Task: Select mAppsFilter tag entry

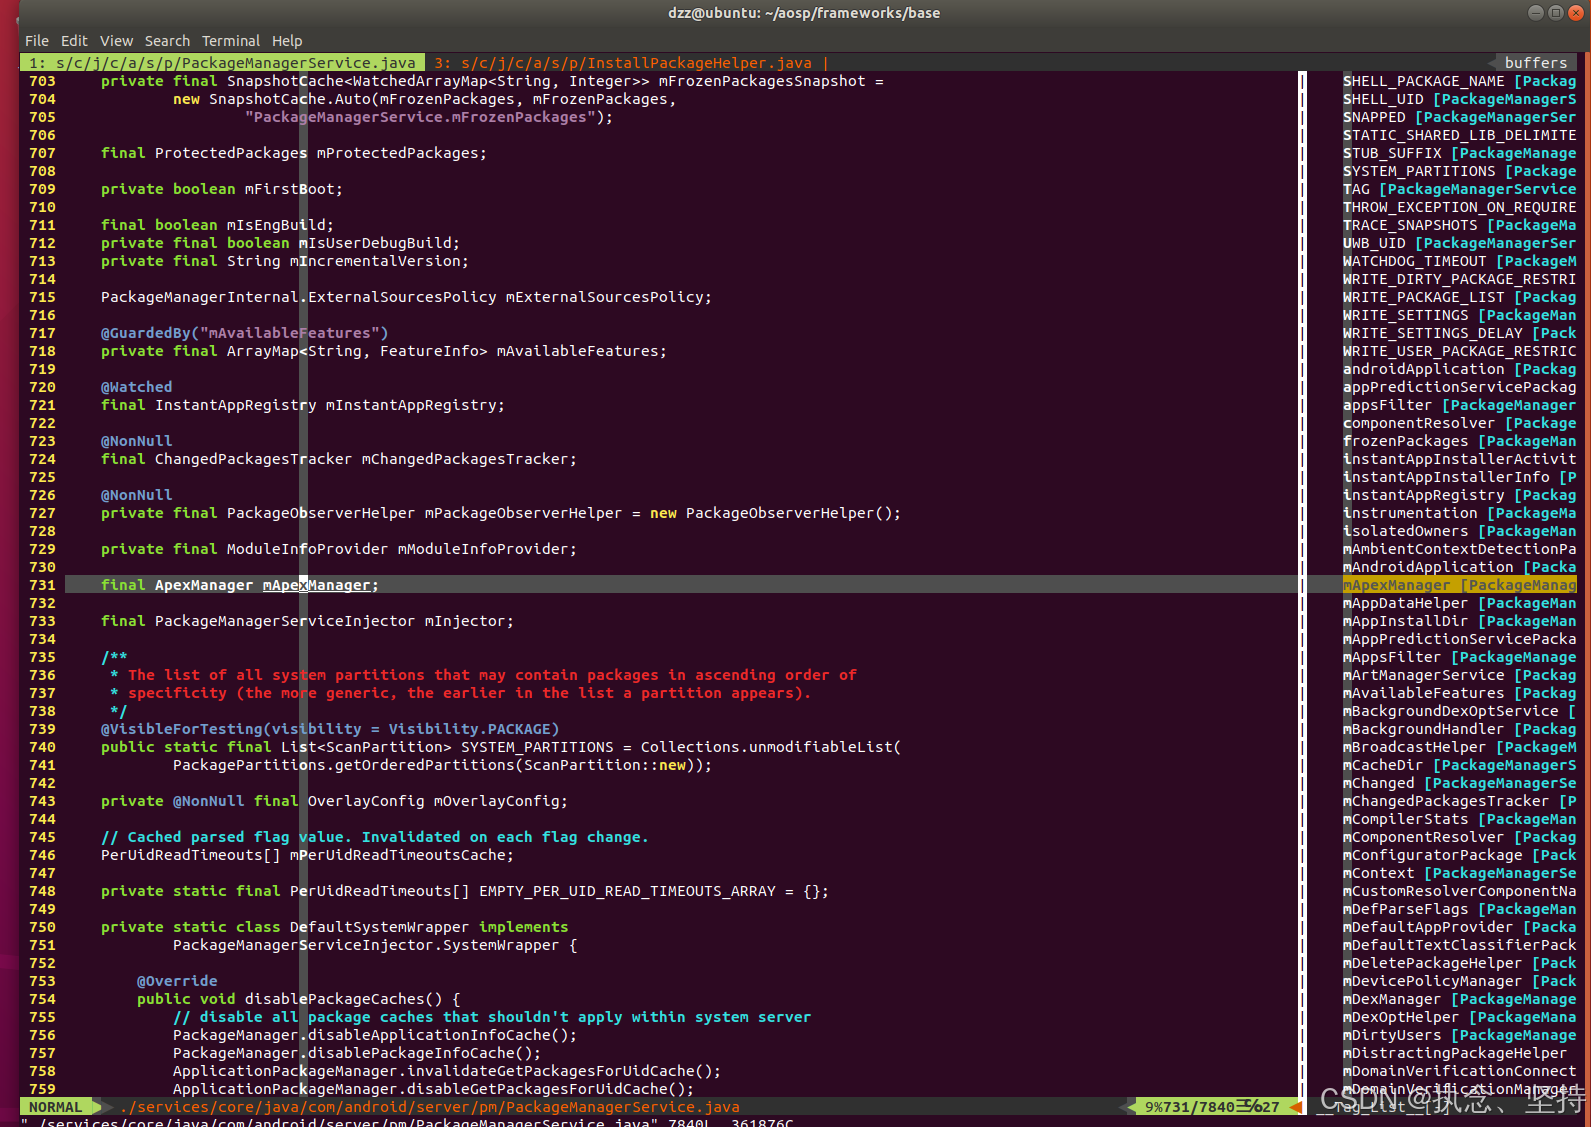Action: [1459, 657]
